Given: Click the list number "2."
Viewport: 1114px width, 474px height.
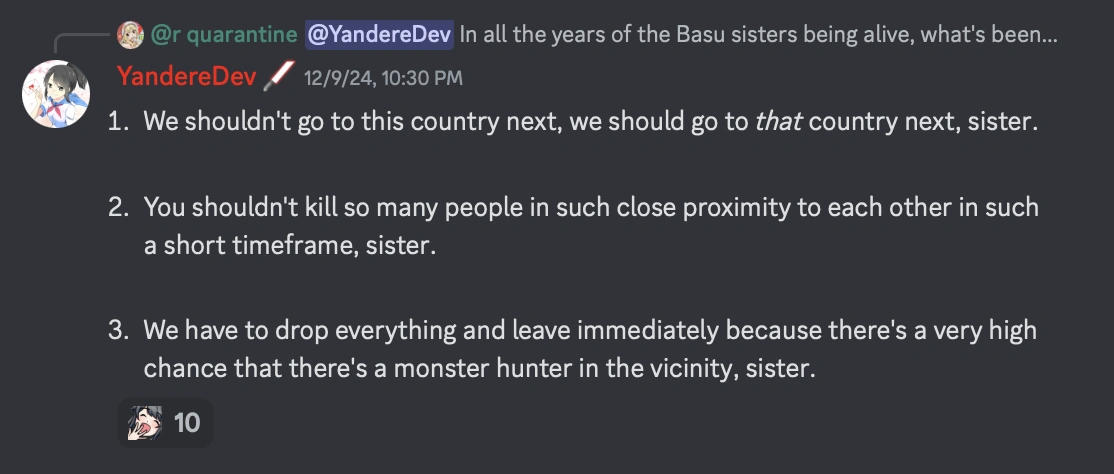Looking at the screenshot, I should 120,208.
